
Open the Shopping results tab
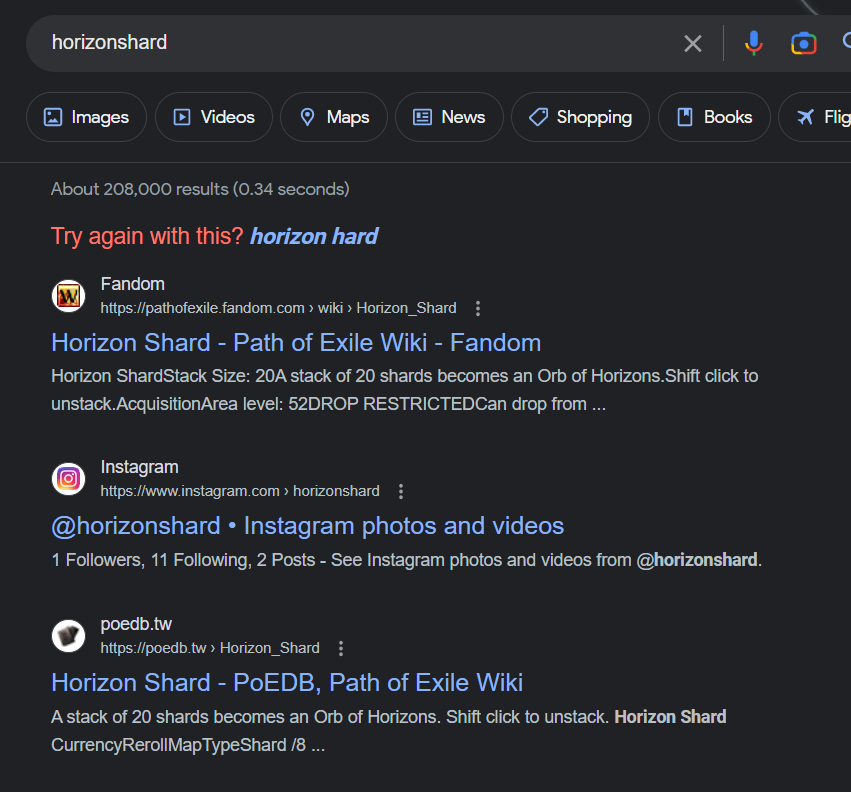(580, 117)
